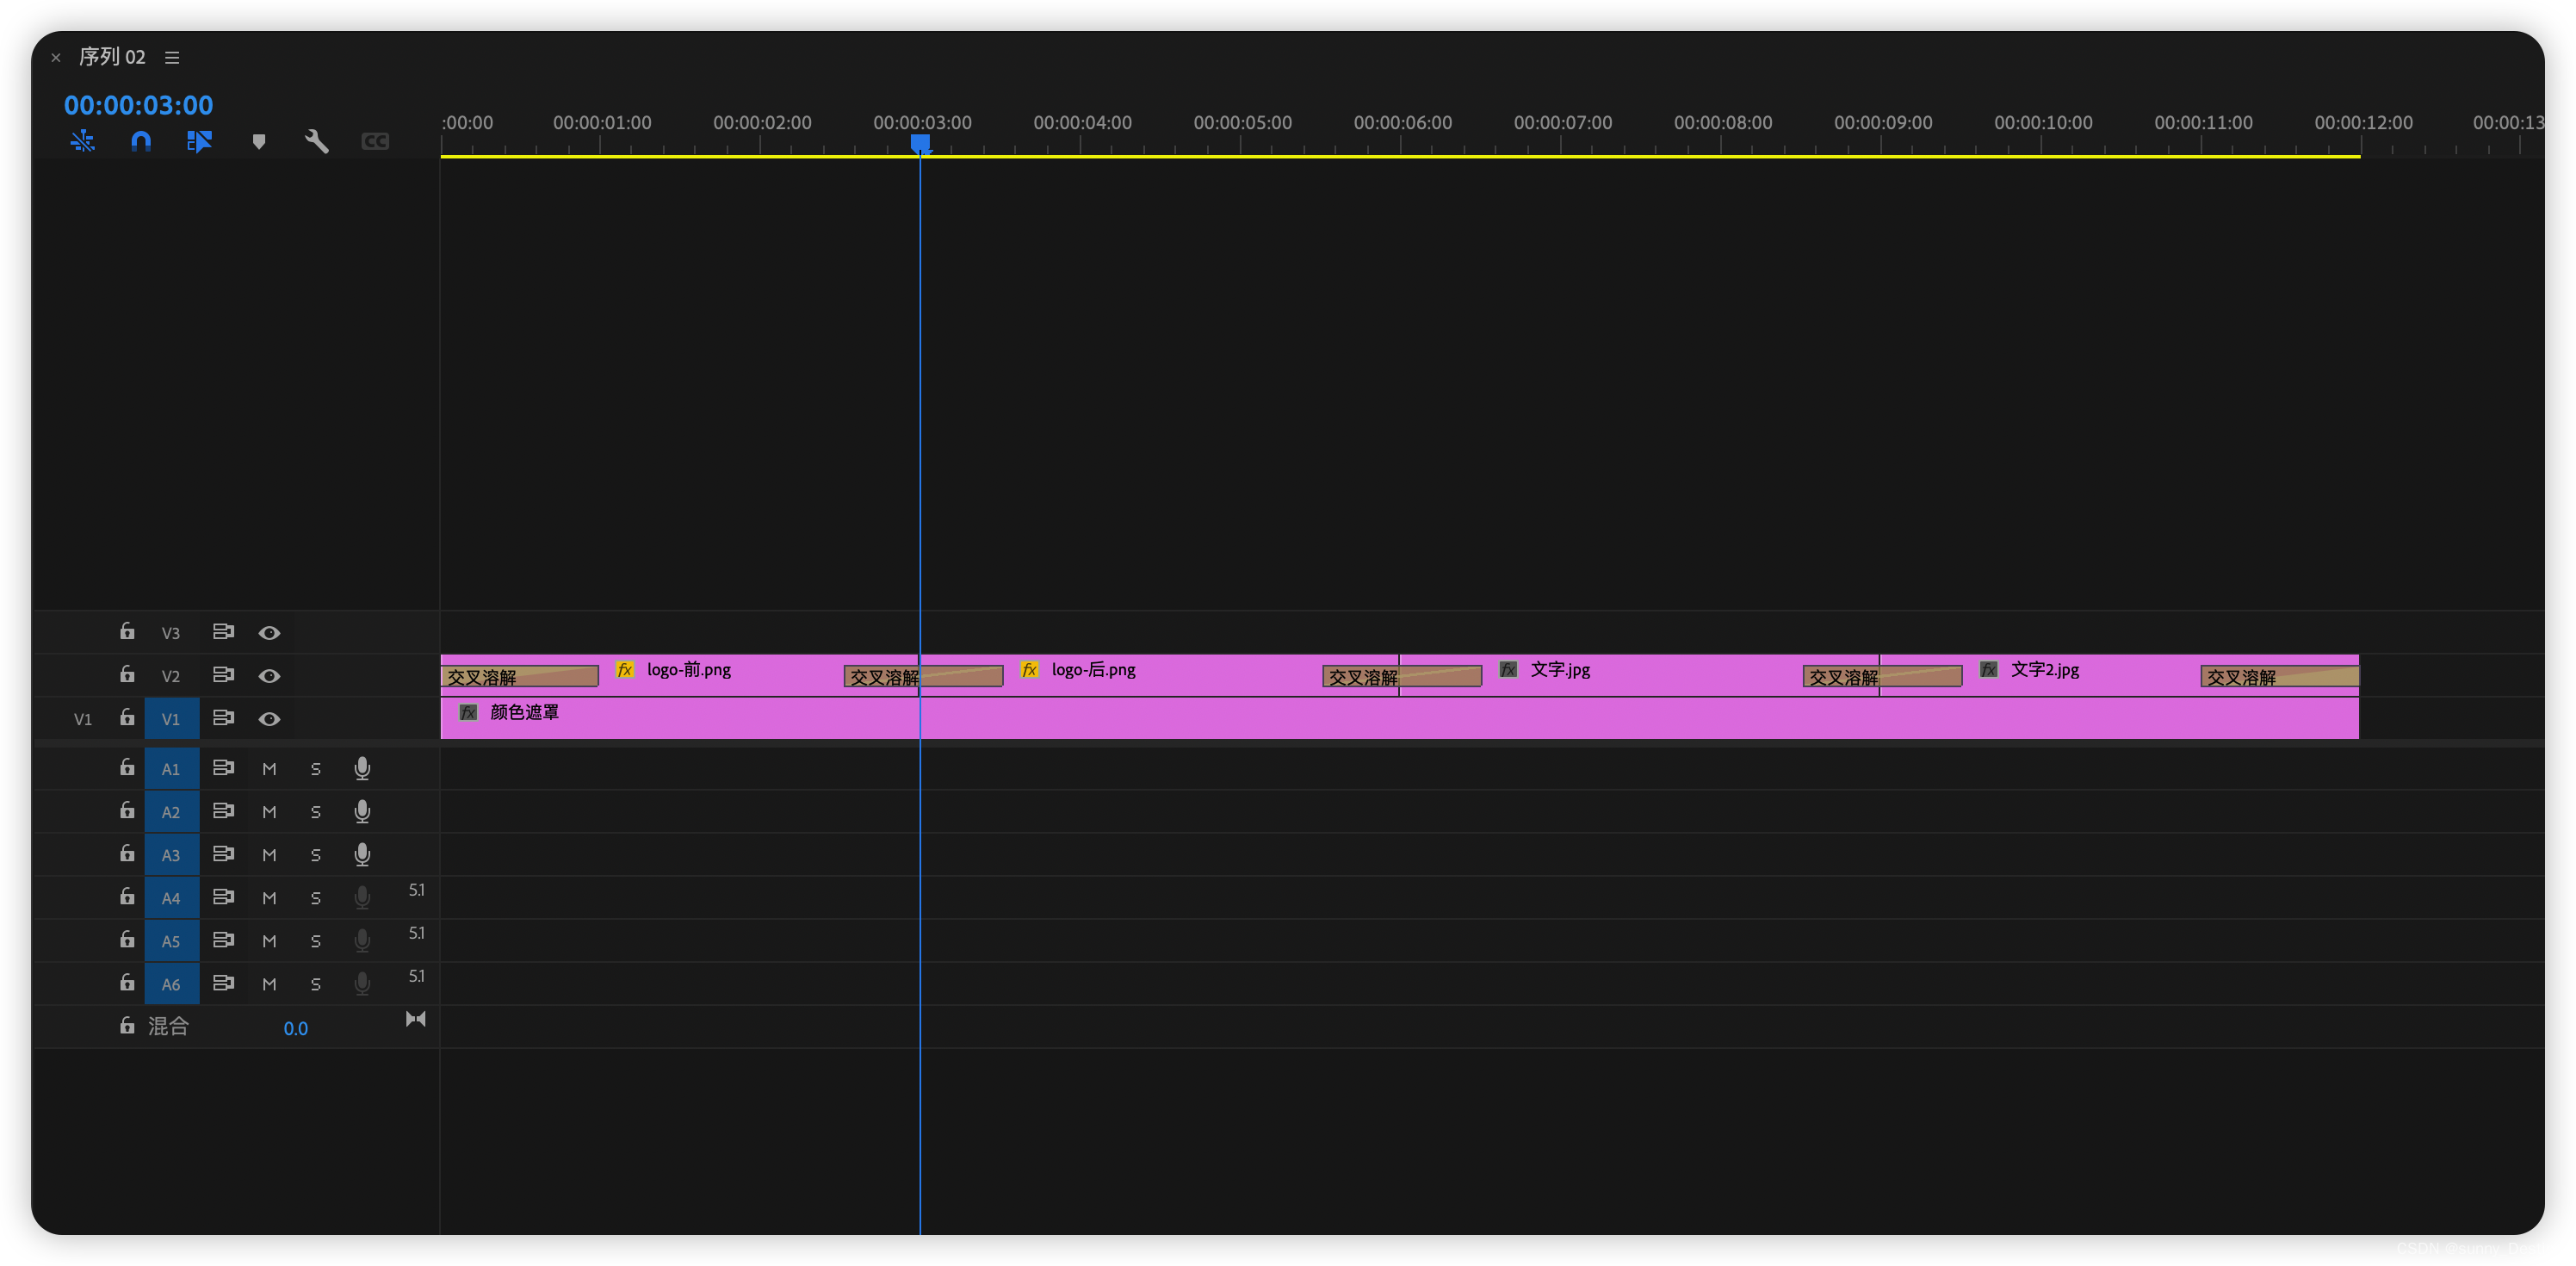Select the 交叉溶解 transition at sequence start
The height and width of the screenshot is (1266, 2576).
point(520,677)
